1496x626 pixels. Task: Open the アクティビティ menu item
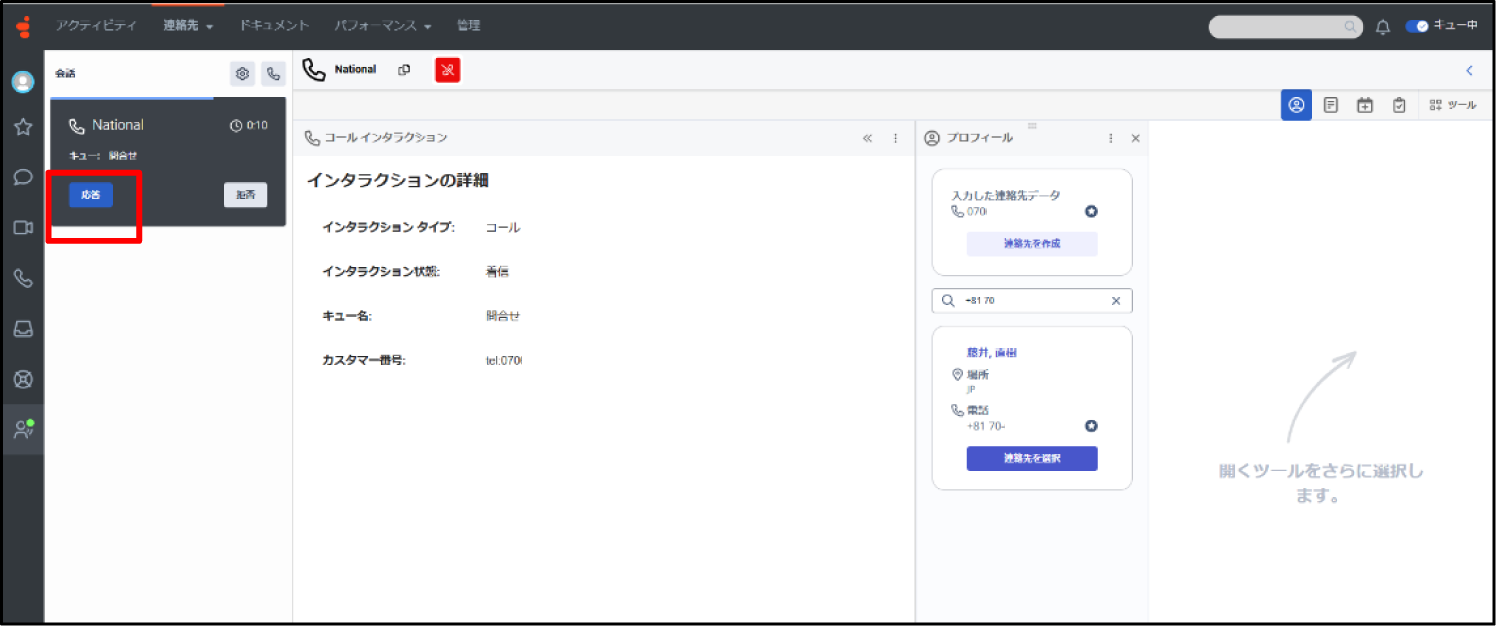tap(96, 27)
